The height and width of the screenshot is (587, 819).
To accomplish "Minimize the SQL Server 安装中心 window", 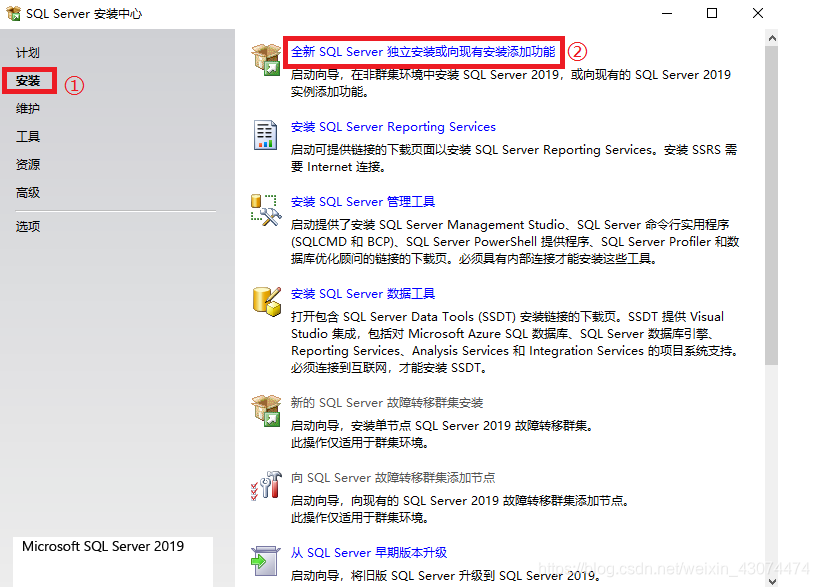I will pos(667,13).
